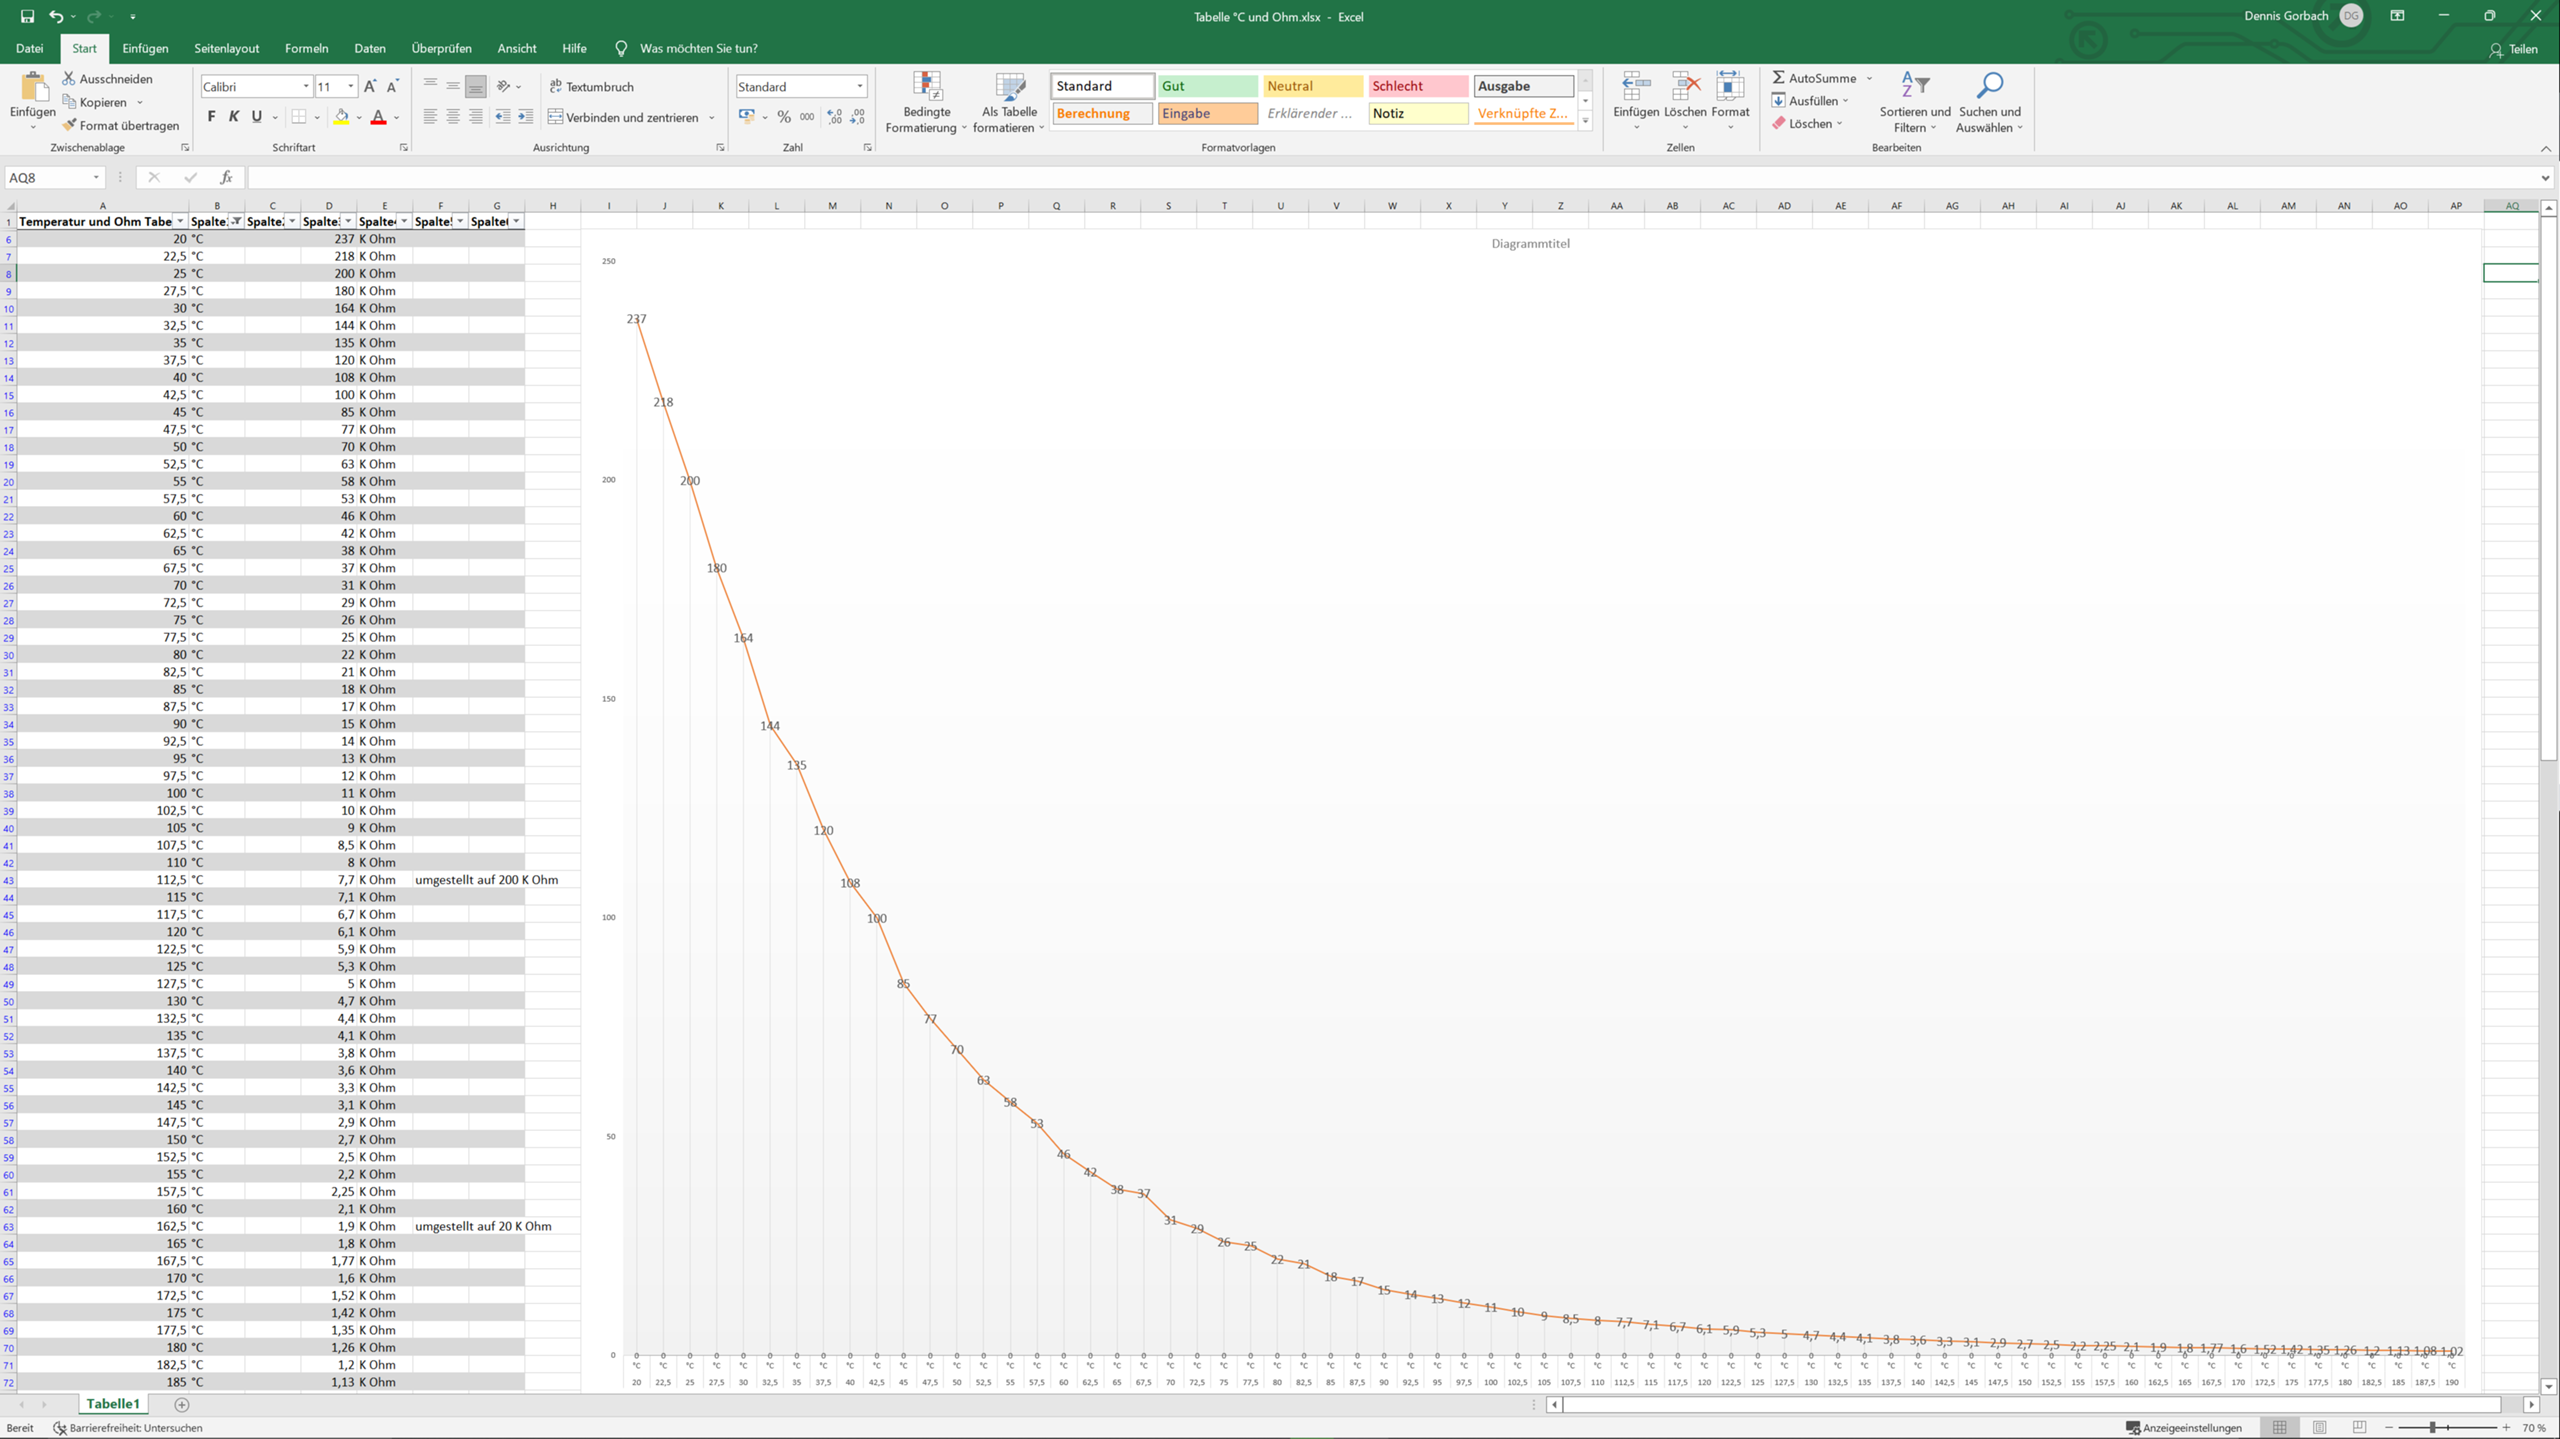
Task: Open the Calibri font name dropdown
Action: point(306,87)
